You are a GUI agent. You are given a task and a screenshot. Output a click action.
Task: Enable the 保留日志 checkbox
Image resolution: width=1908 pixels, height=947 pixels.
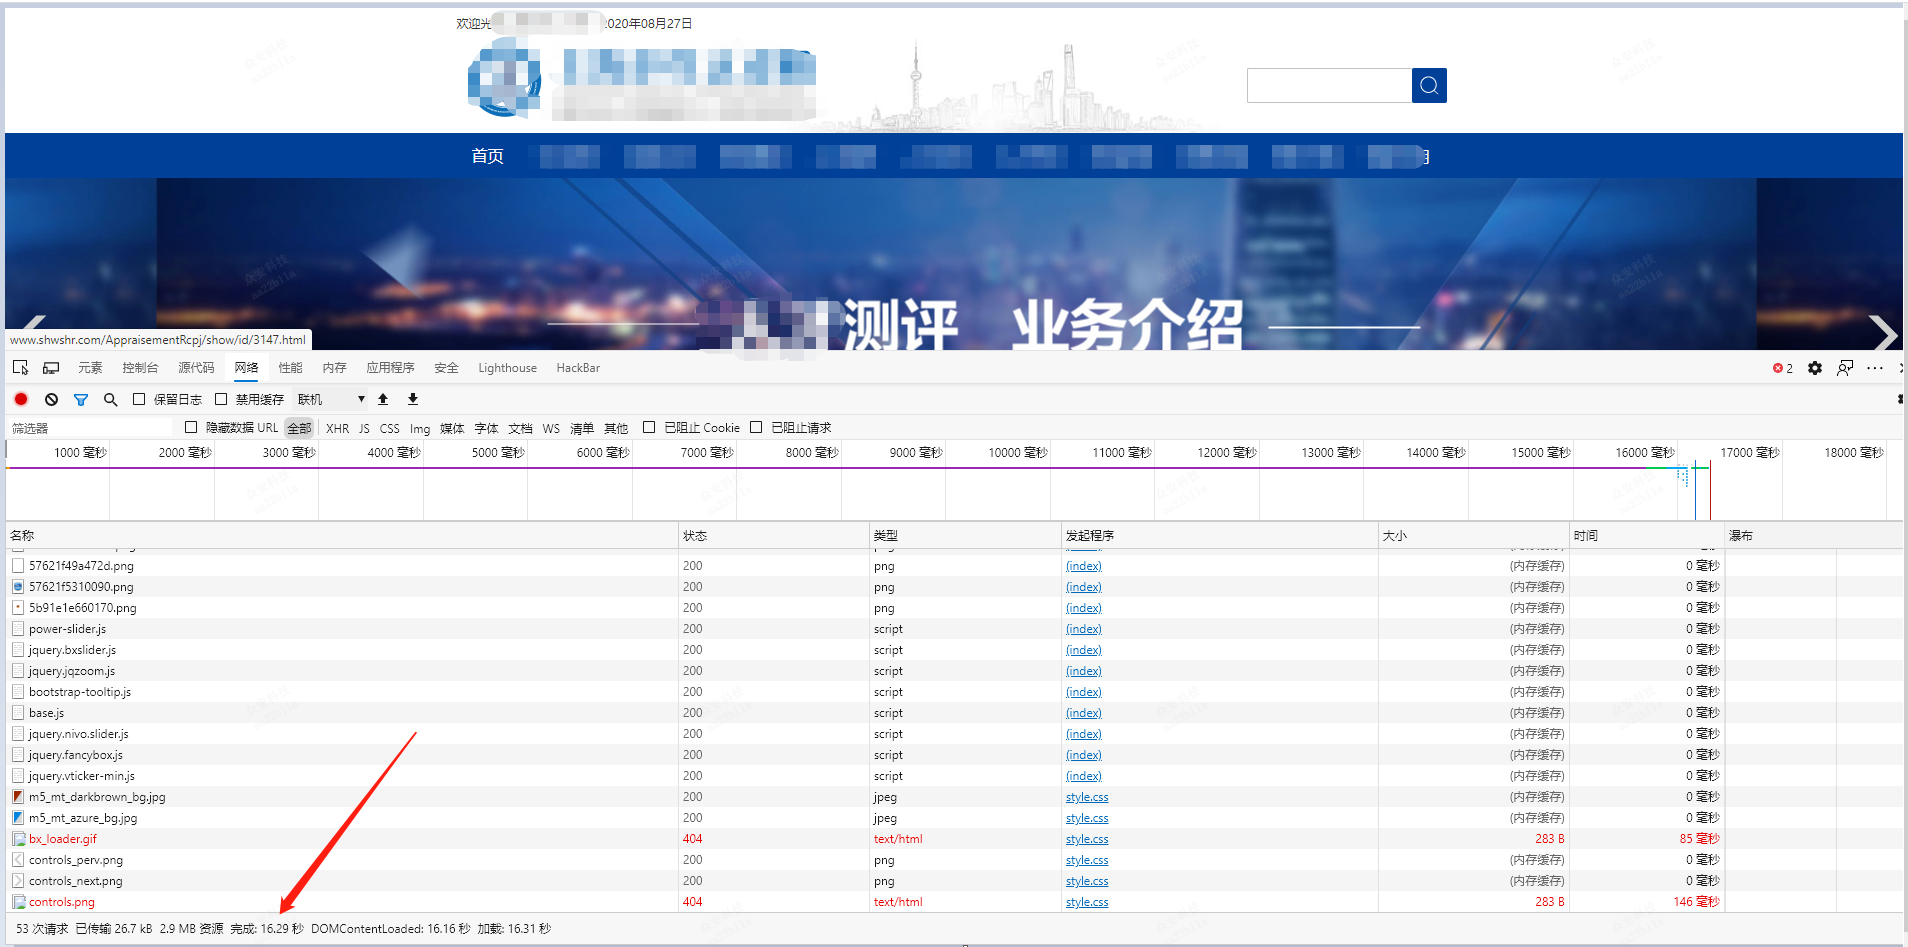coord(139,399)
